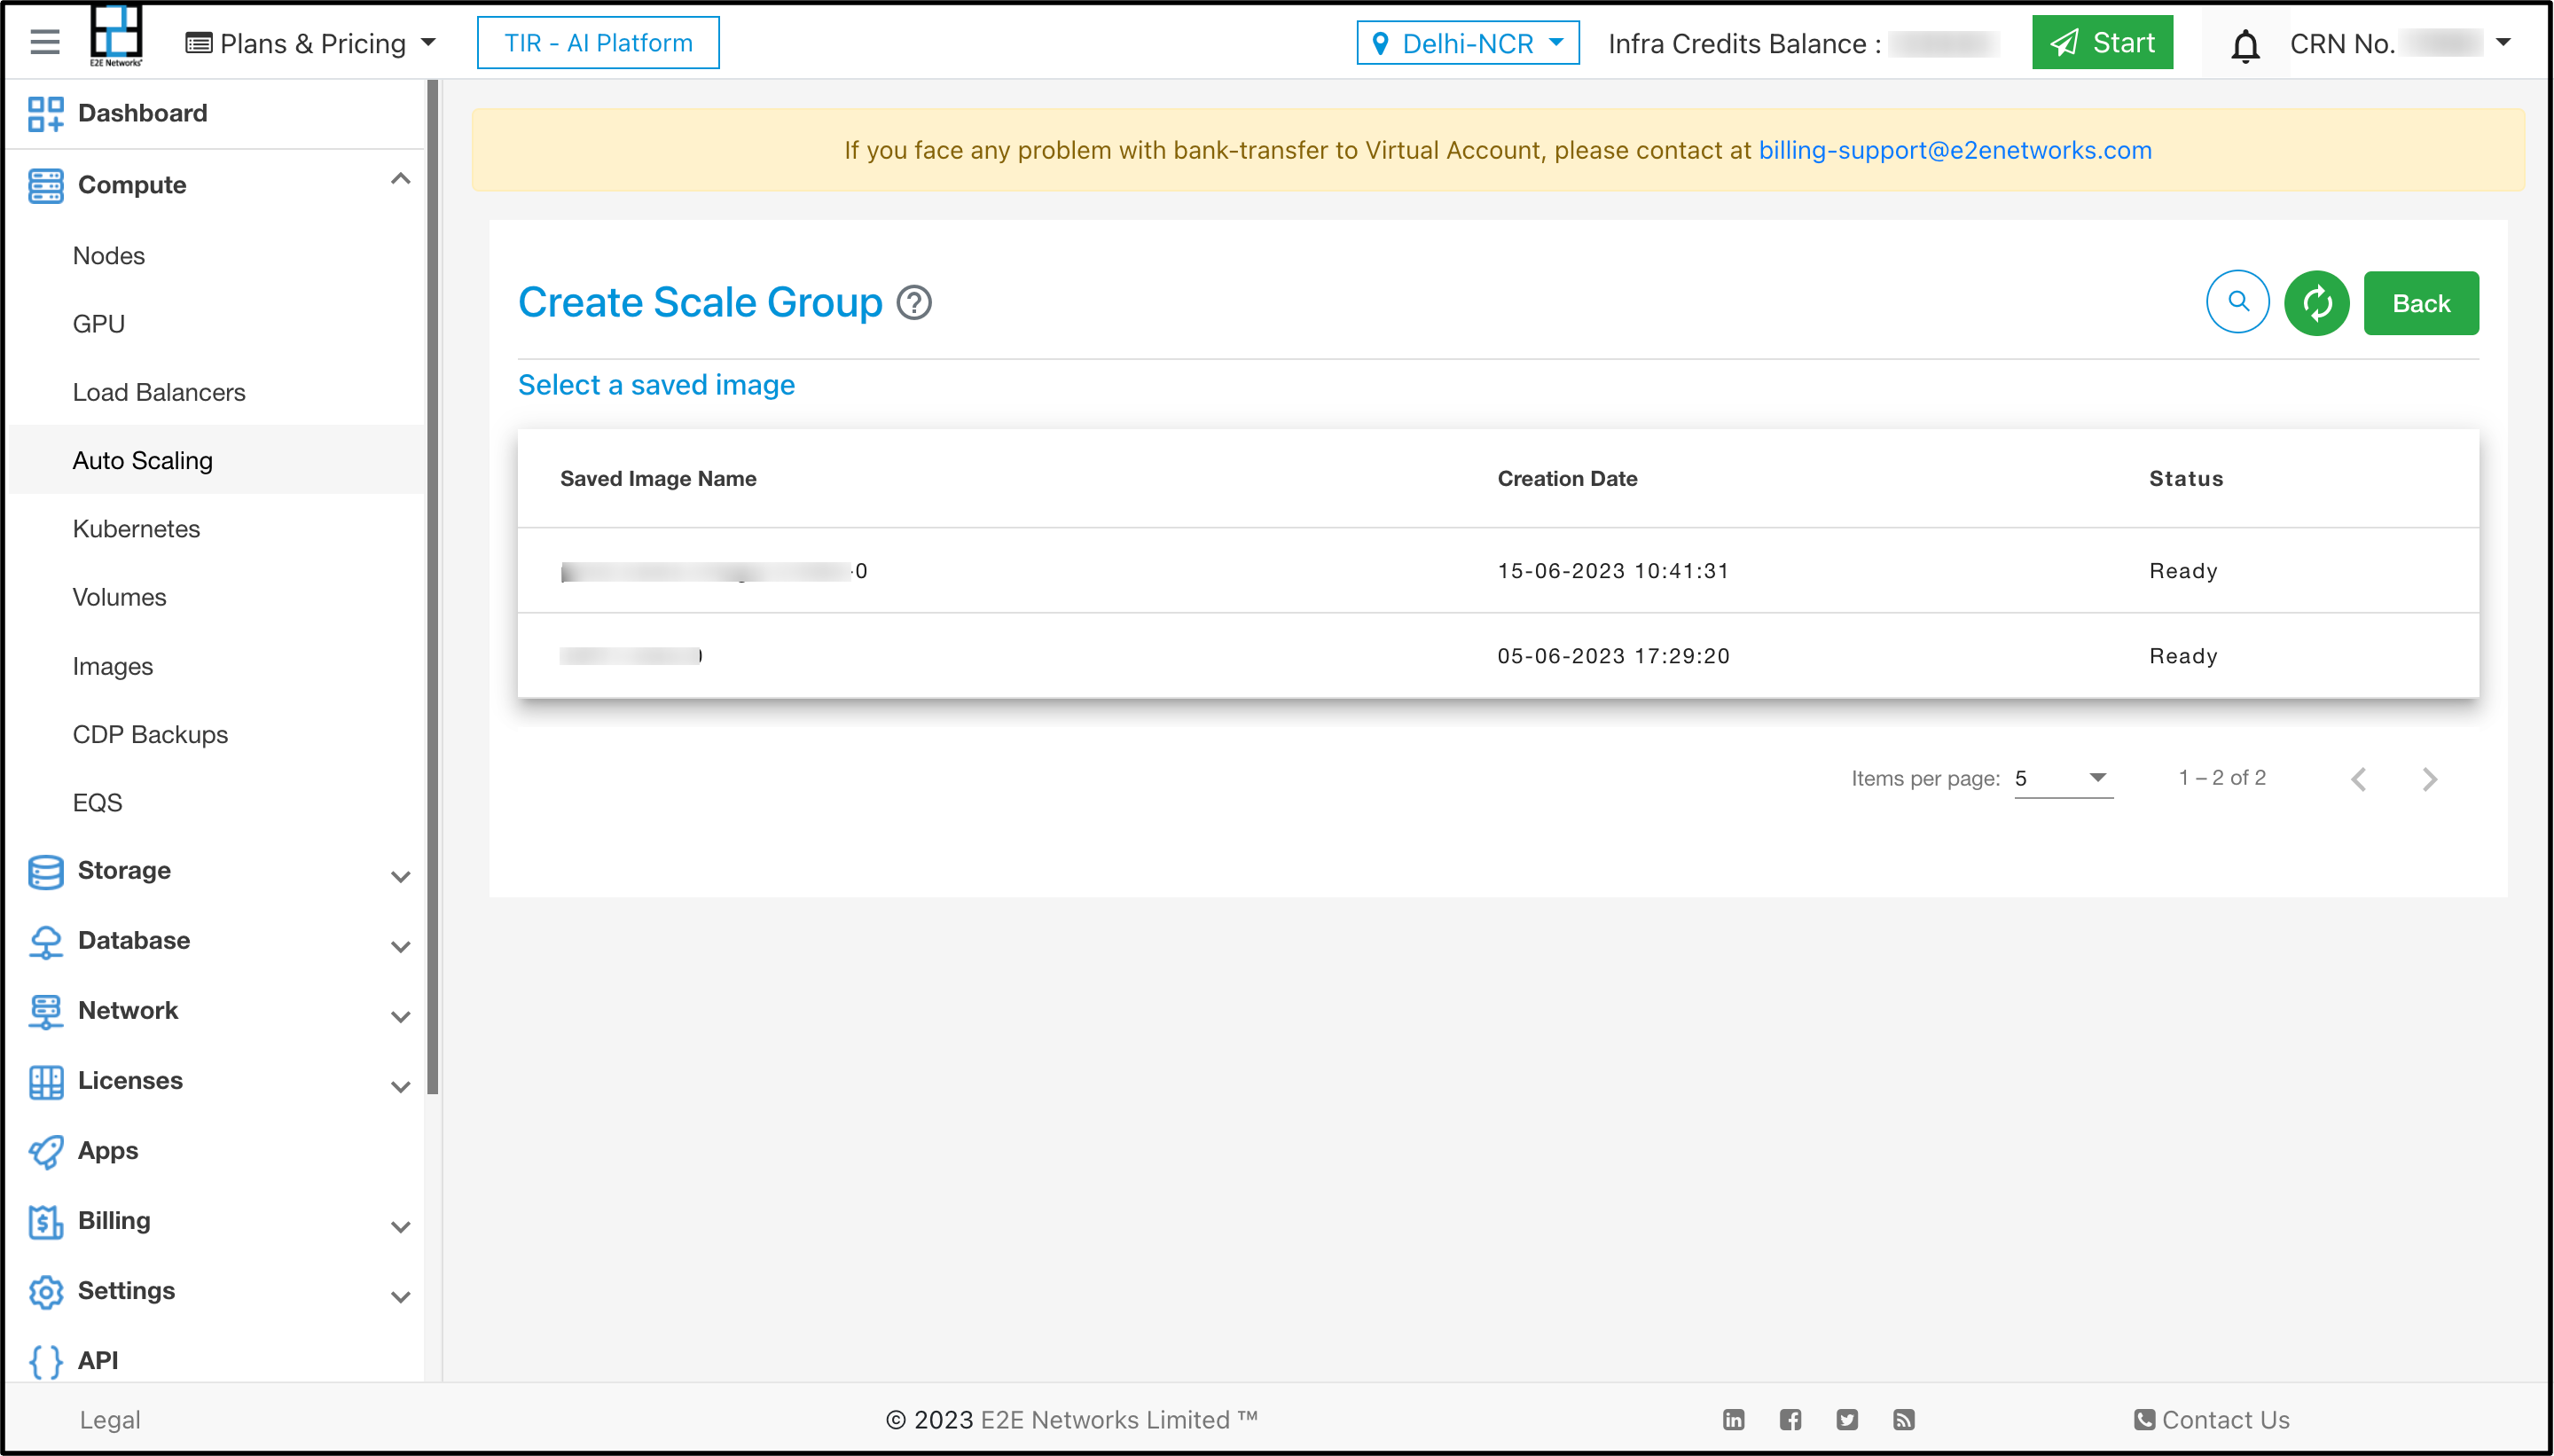Select saved image created 15-06-2023 10:41:31
This screenshot has height=1456, width=2554.
[x=1498, y=571]
